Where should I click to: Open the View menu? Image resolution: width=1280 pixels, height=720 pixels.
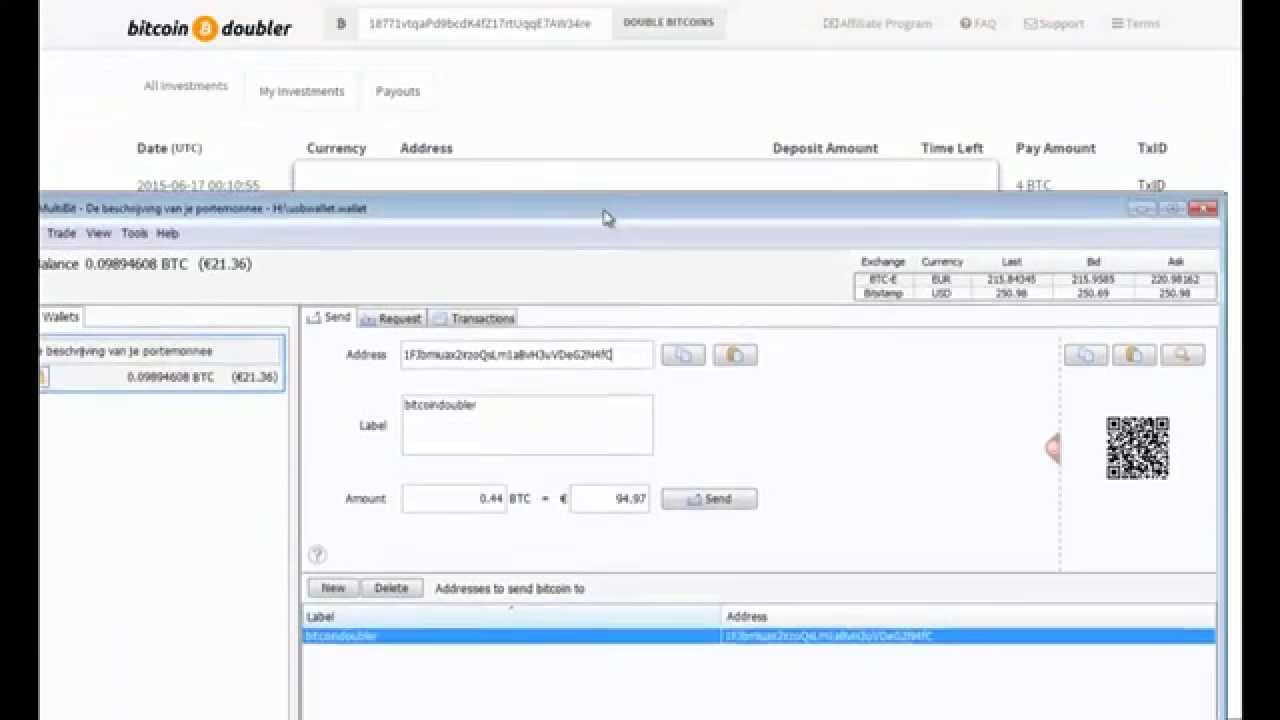click(98, 233)
